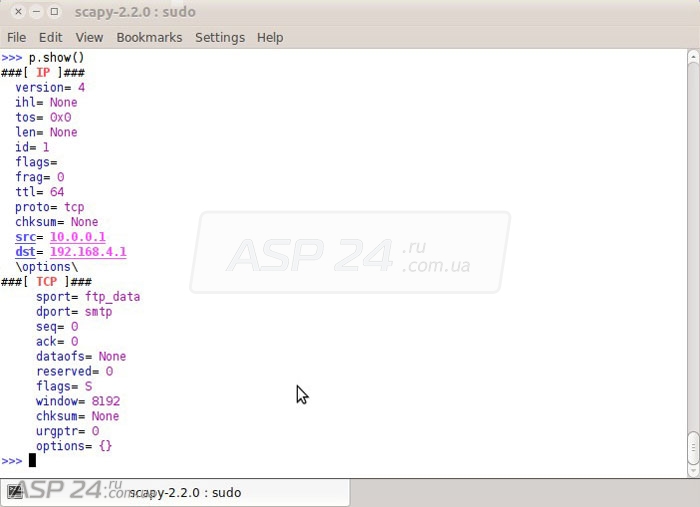Viewport: 700px width, 507px height.
Task: Click the terminal prompt cursor at bottom
Action: 32,460
